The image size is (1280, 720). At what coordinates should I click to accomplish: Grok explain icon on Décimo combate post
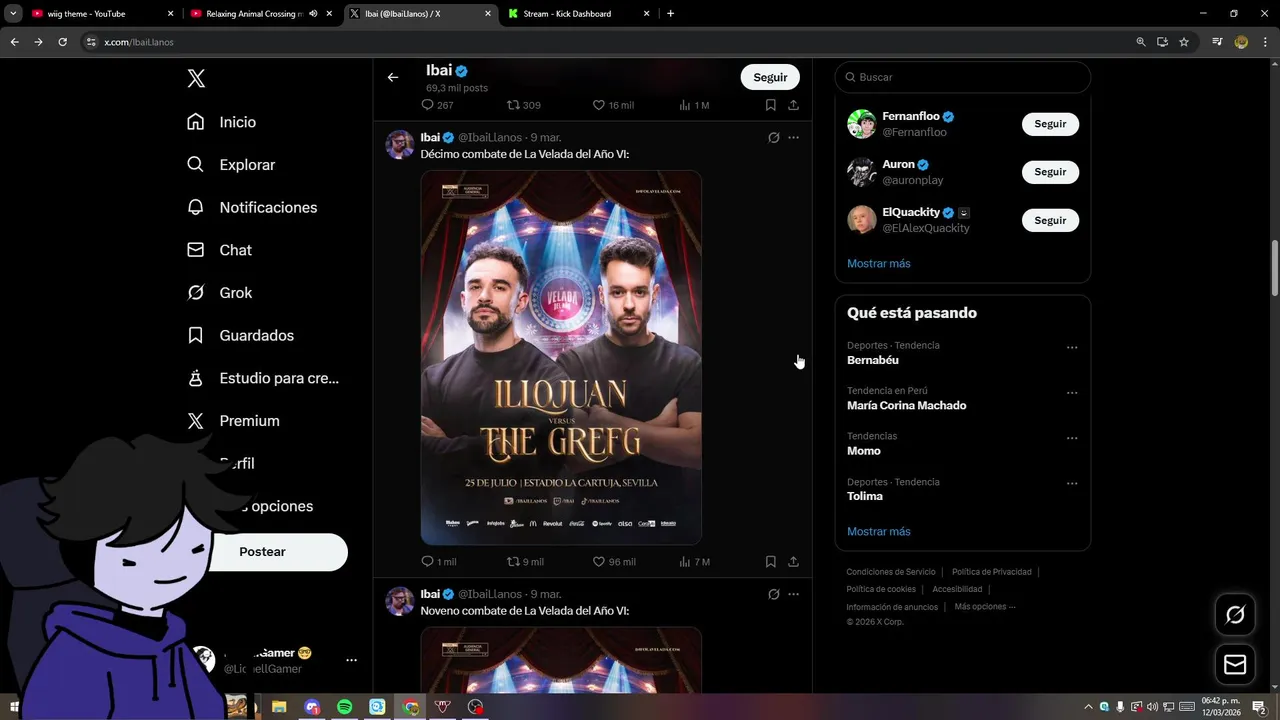coord(773,137)
